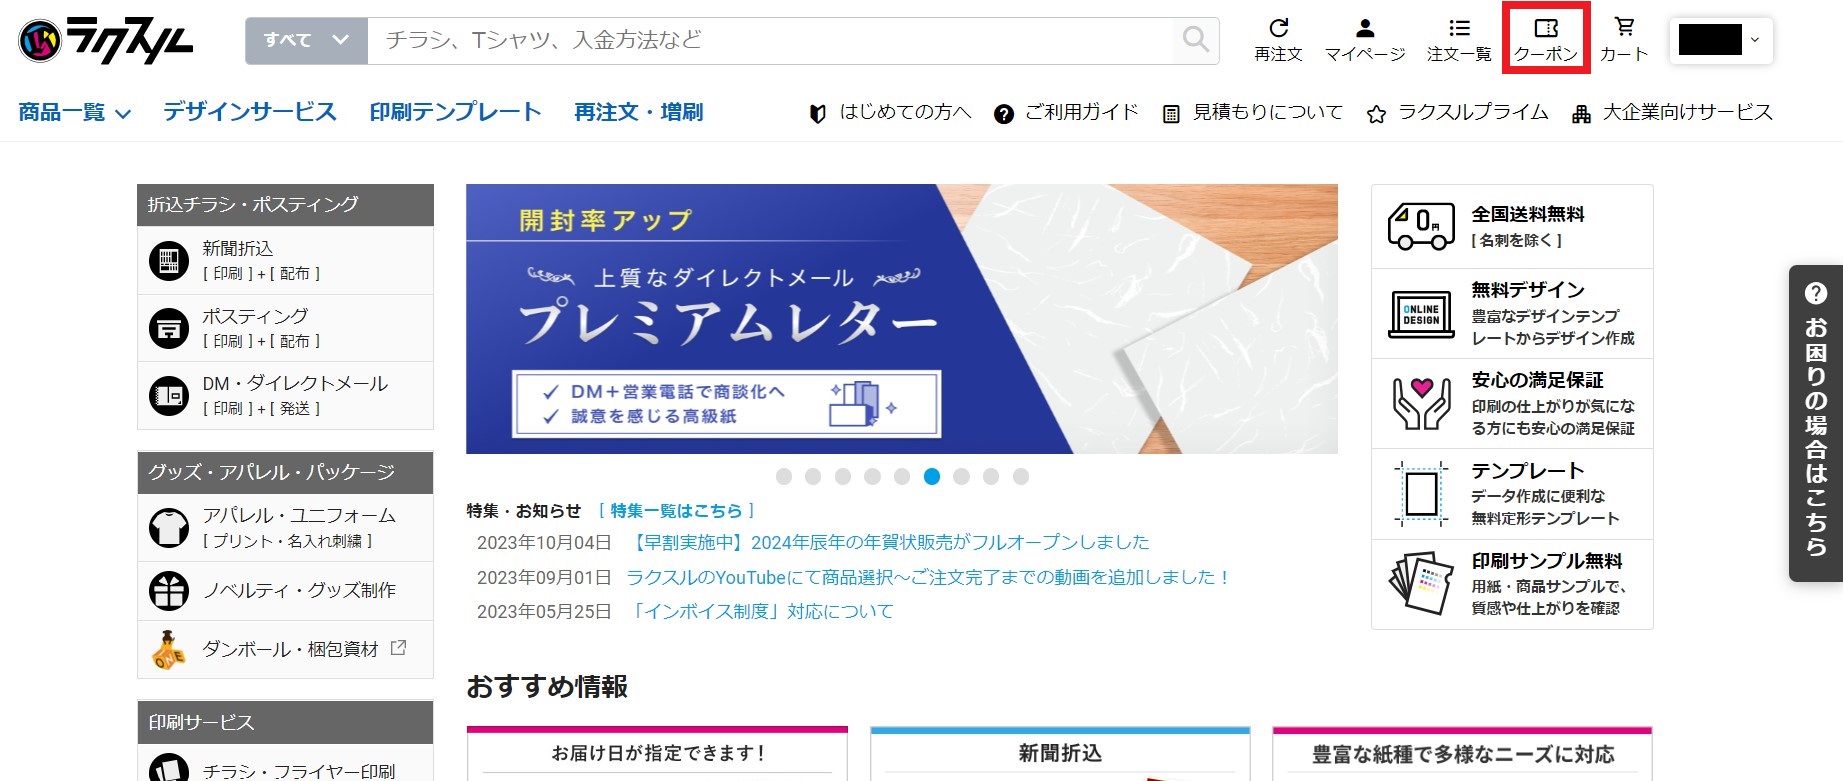Open マイページ person icon
1843x781 pixels.
tap(1365, 28)
